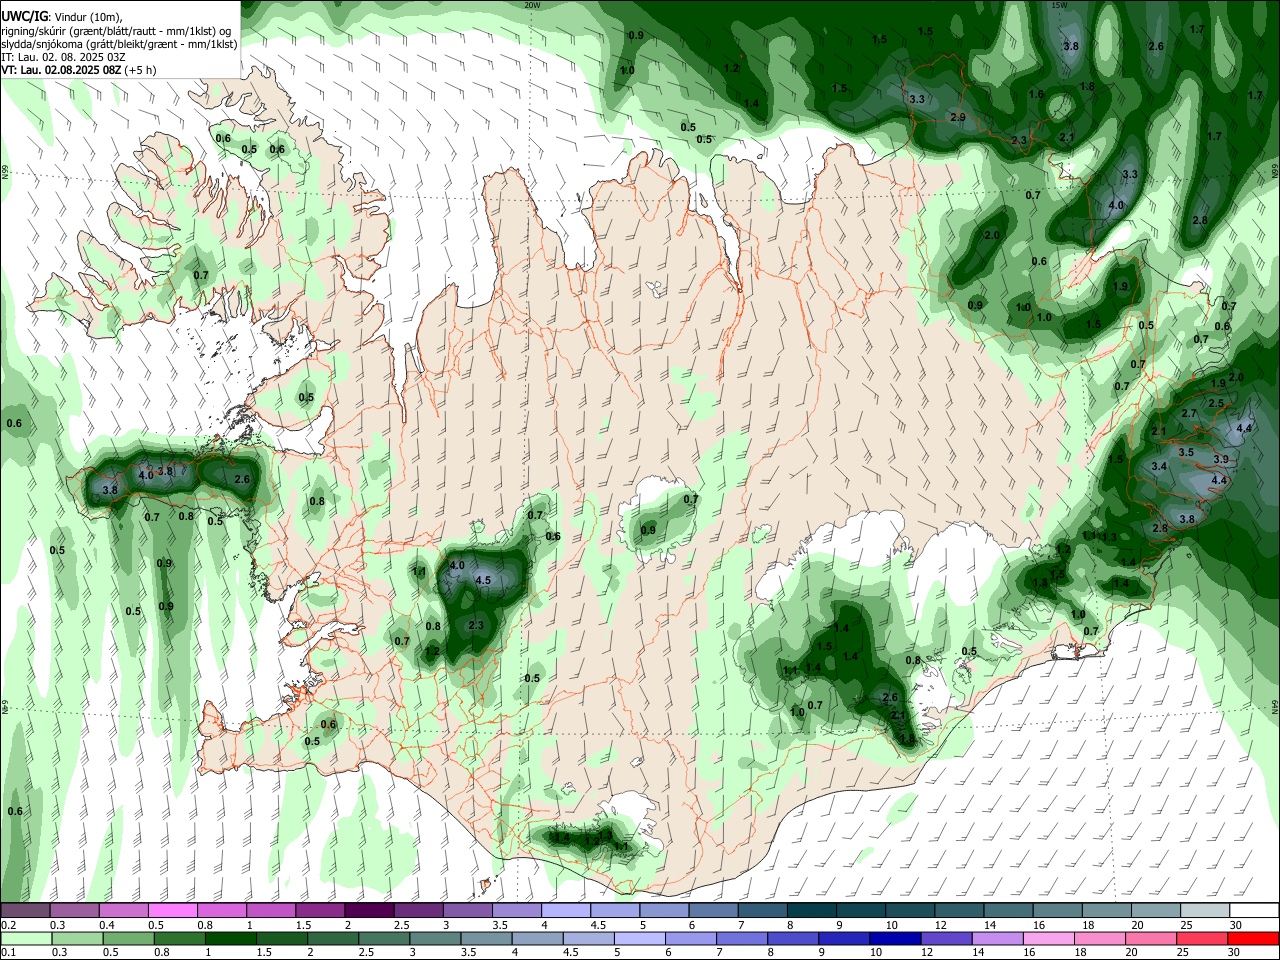This screenshot has width=1280, height=960.
Task: Click the '2.7' precipitation value on the map
Action: (x=1189, y=413)
